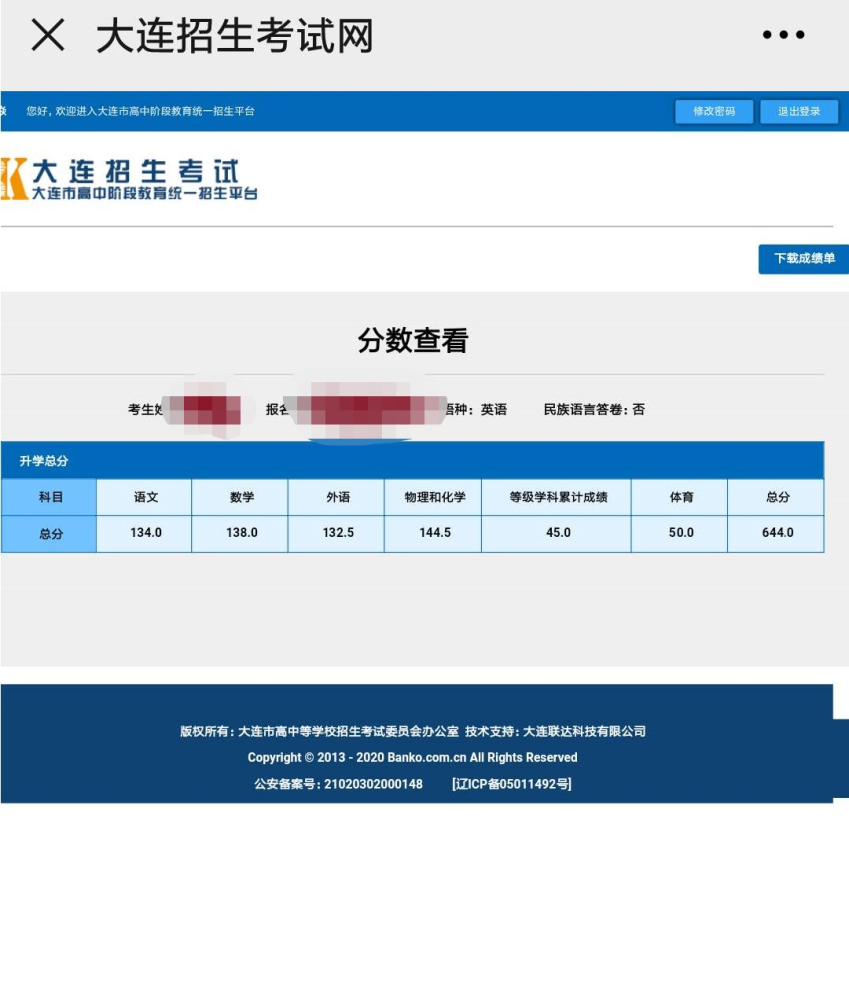The width and height of the screenshot is (849, 1000).
Task: Select the 体育 score cell 50.0
Action: (x=679, y=532)
